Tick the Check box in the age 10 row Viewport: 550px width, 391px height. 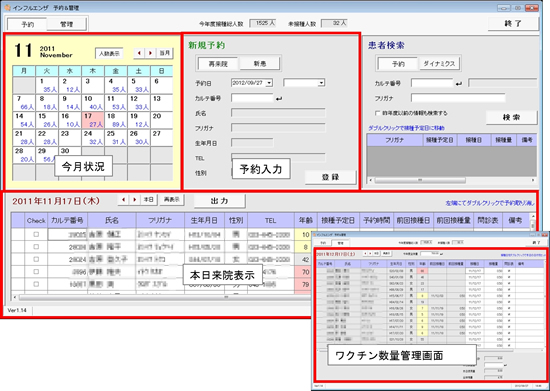coord(36,234)
